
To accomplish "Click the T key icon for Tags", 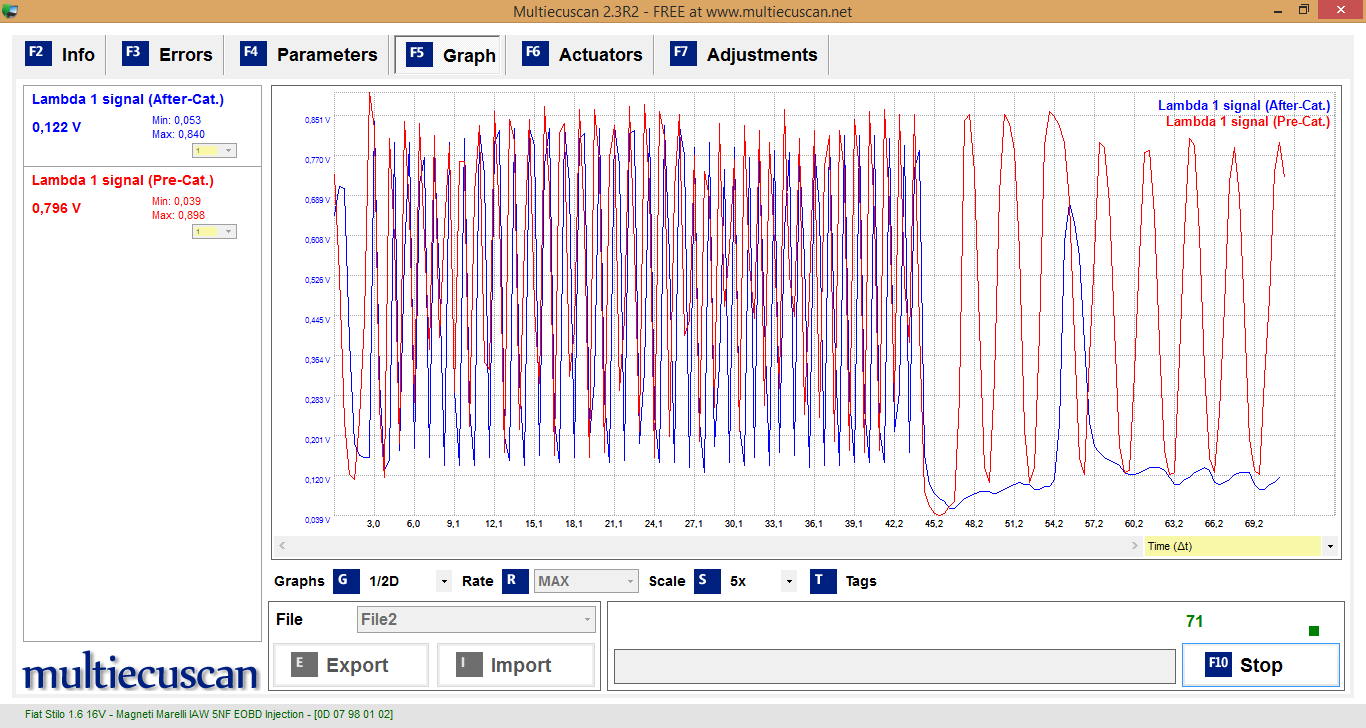I will pos(823,581).
